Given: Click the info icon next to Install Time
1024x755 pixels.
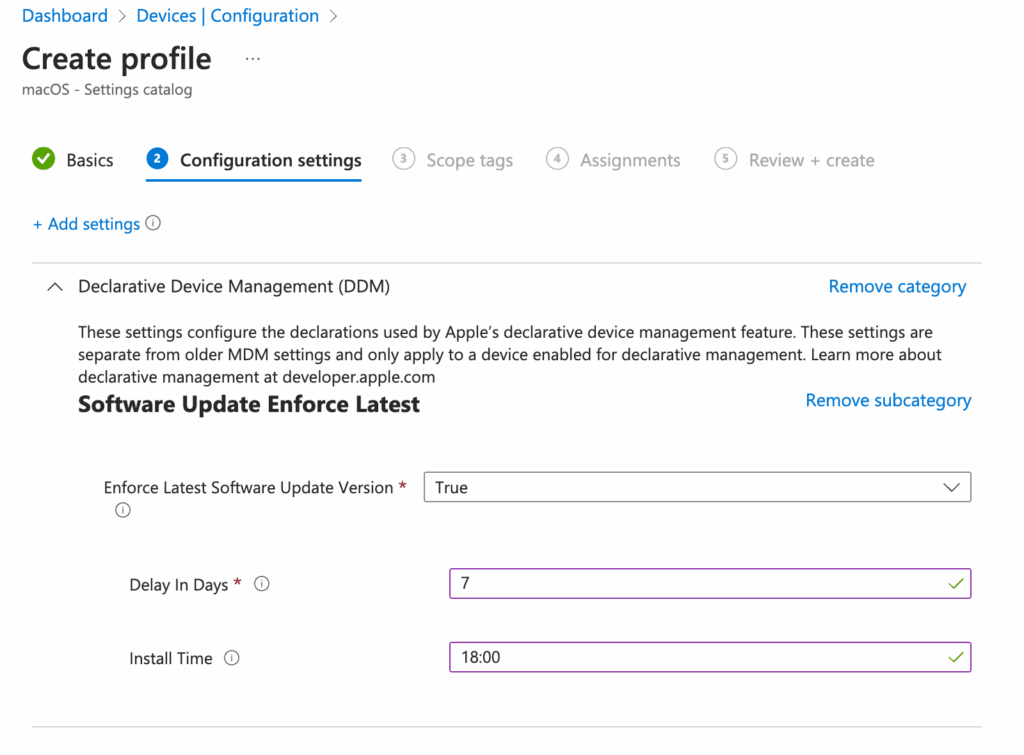Looking at the screenshot, I should coord(231,658).
